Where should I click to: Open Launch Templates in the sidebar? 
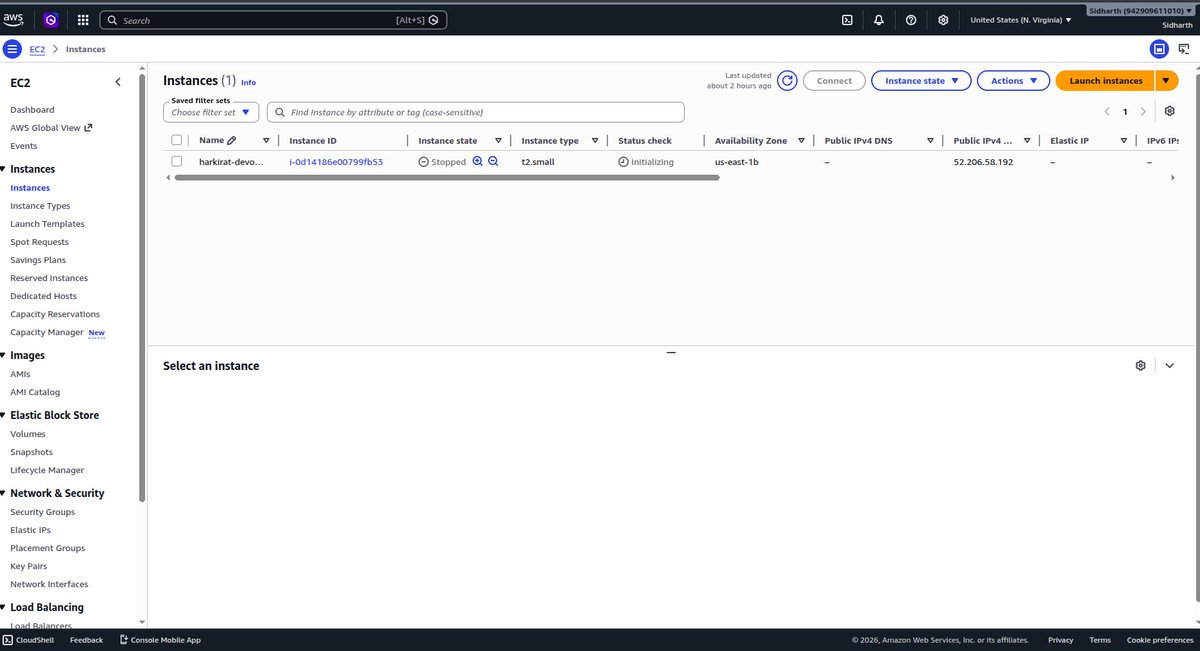(47, 224)
